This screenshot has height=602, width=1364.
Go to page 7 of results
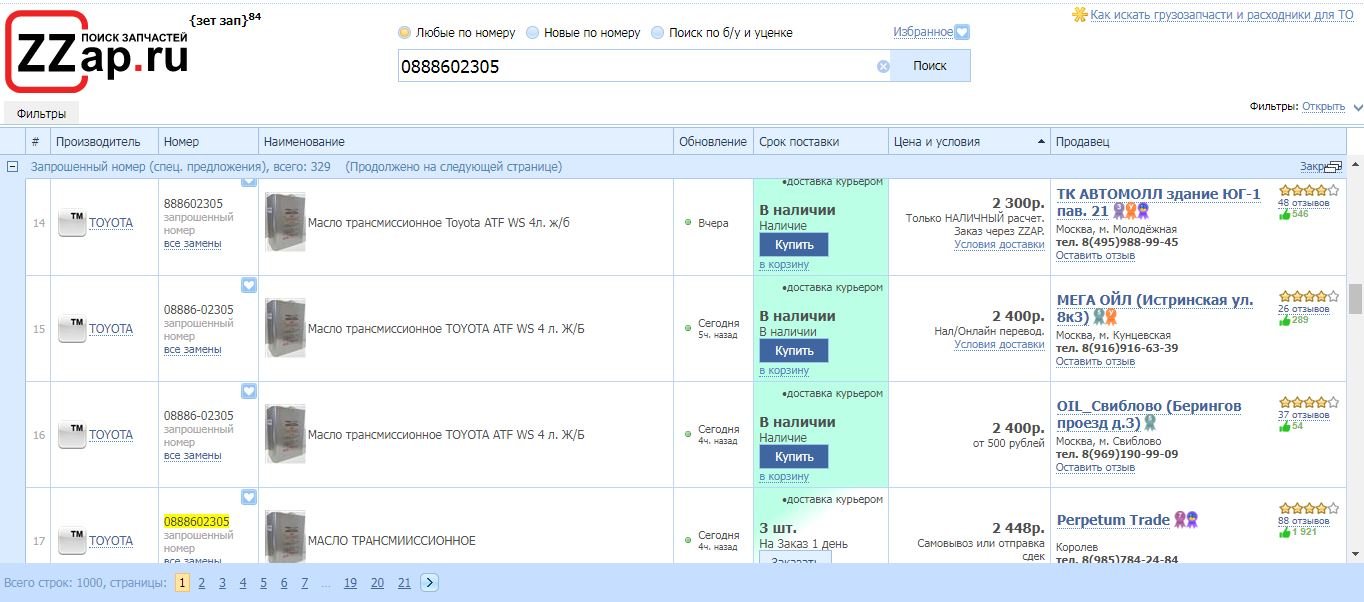(x=304, y=583)
